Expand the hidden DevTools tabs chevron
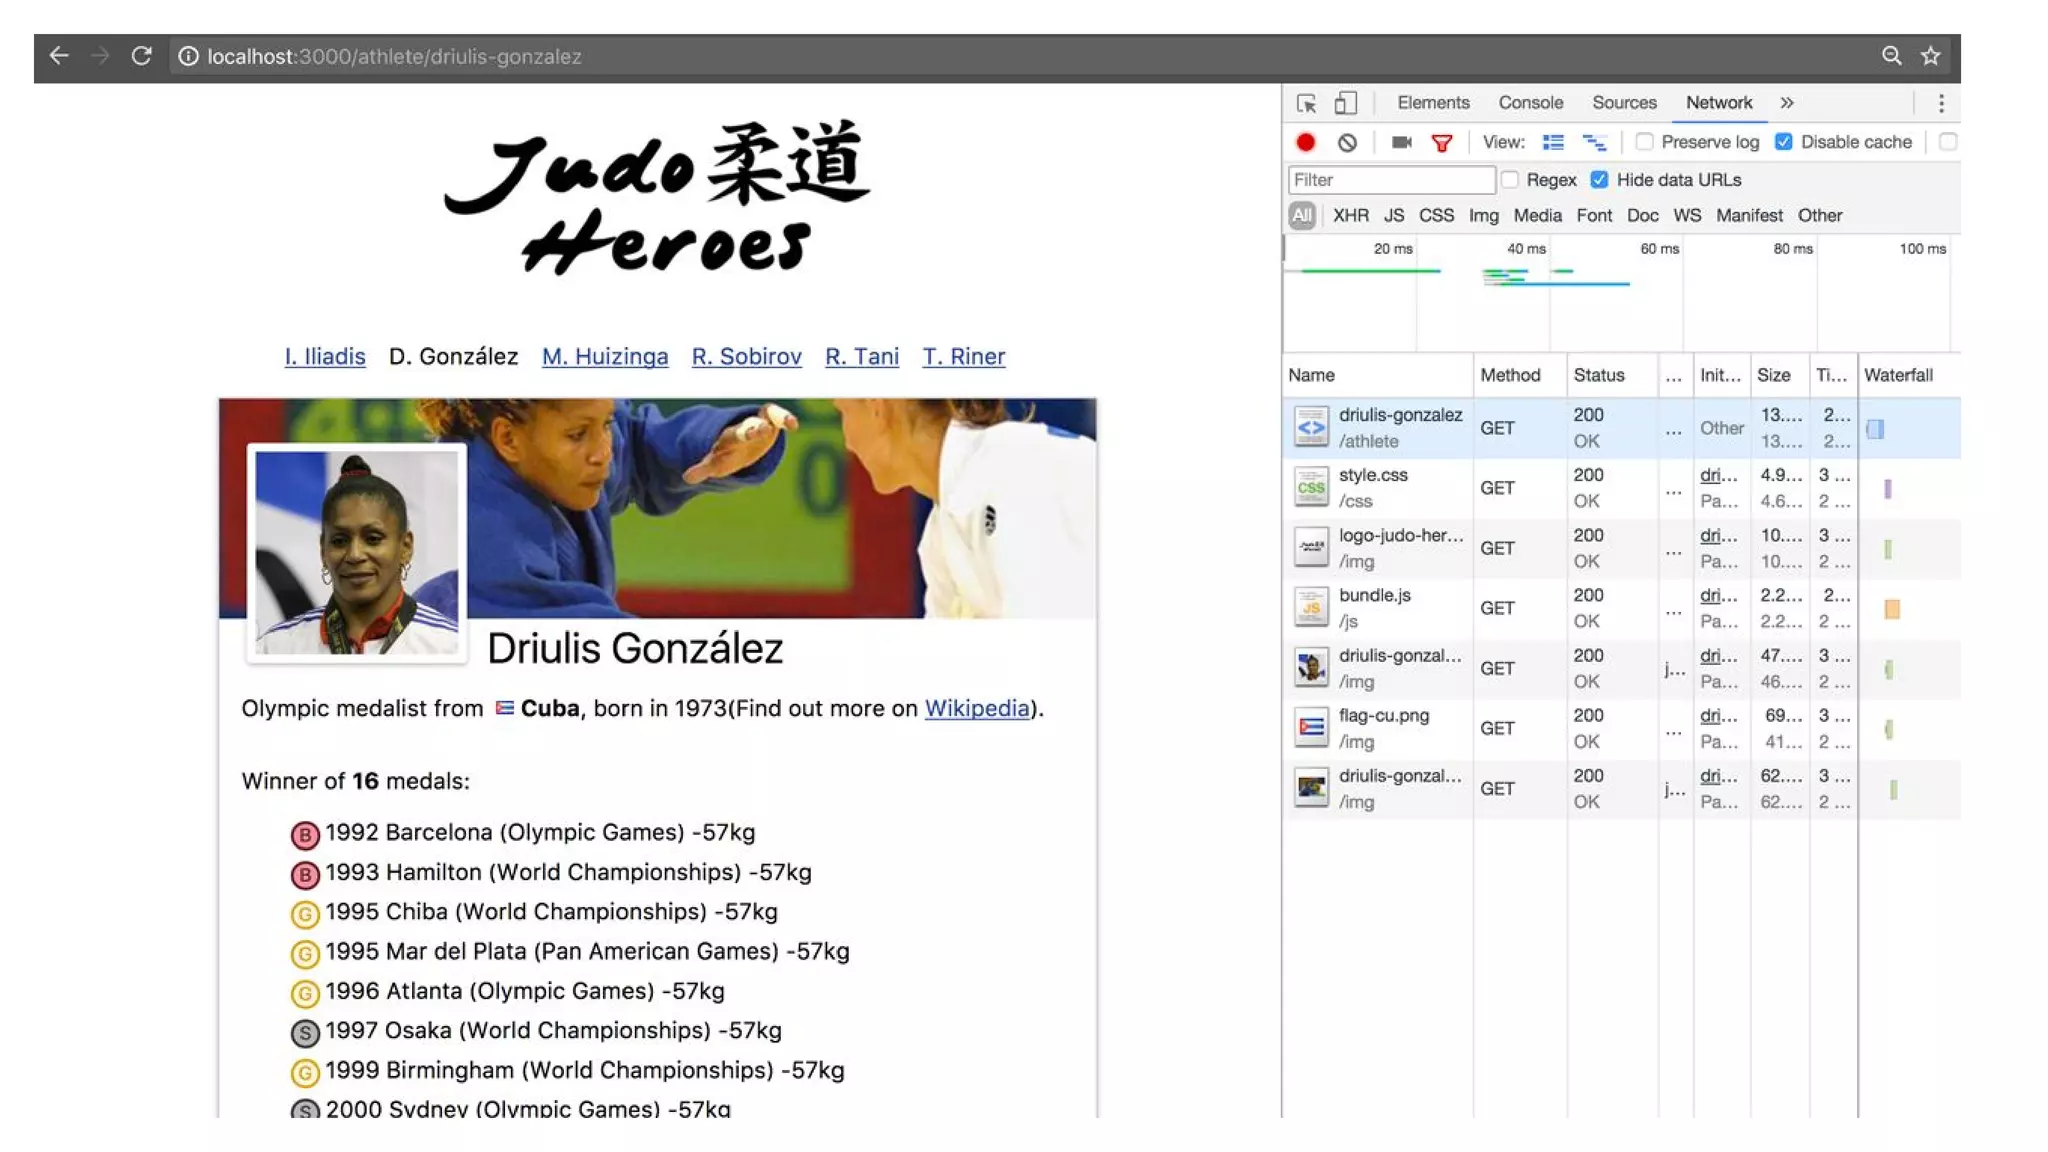The image size is (2048, 1152). [1787, 103]
